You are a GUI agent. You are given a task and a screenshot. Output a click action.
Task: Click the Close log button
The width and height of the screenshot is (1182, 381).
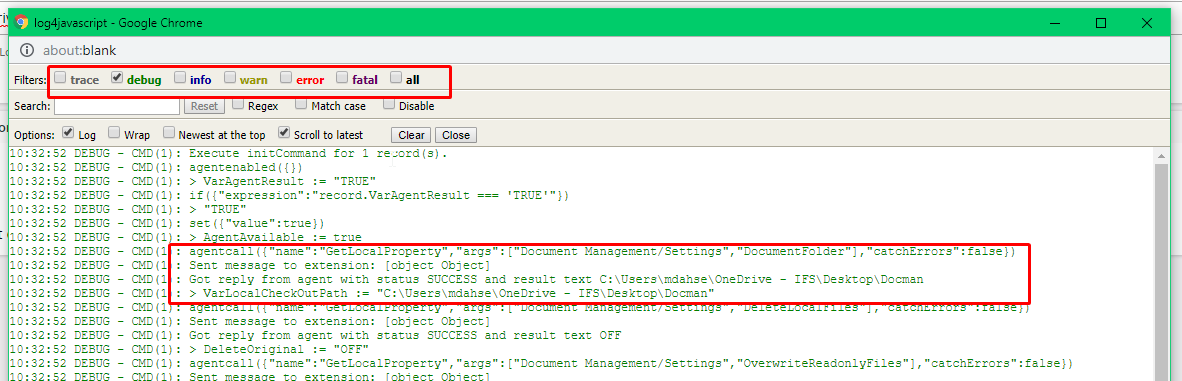[x=456, y=135]
